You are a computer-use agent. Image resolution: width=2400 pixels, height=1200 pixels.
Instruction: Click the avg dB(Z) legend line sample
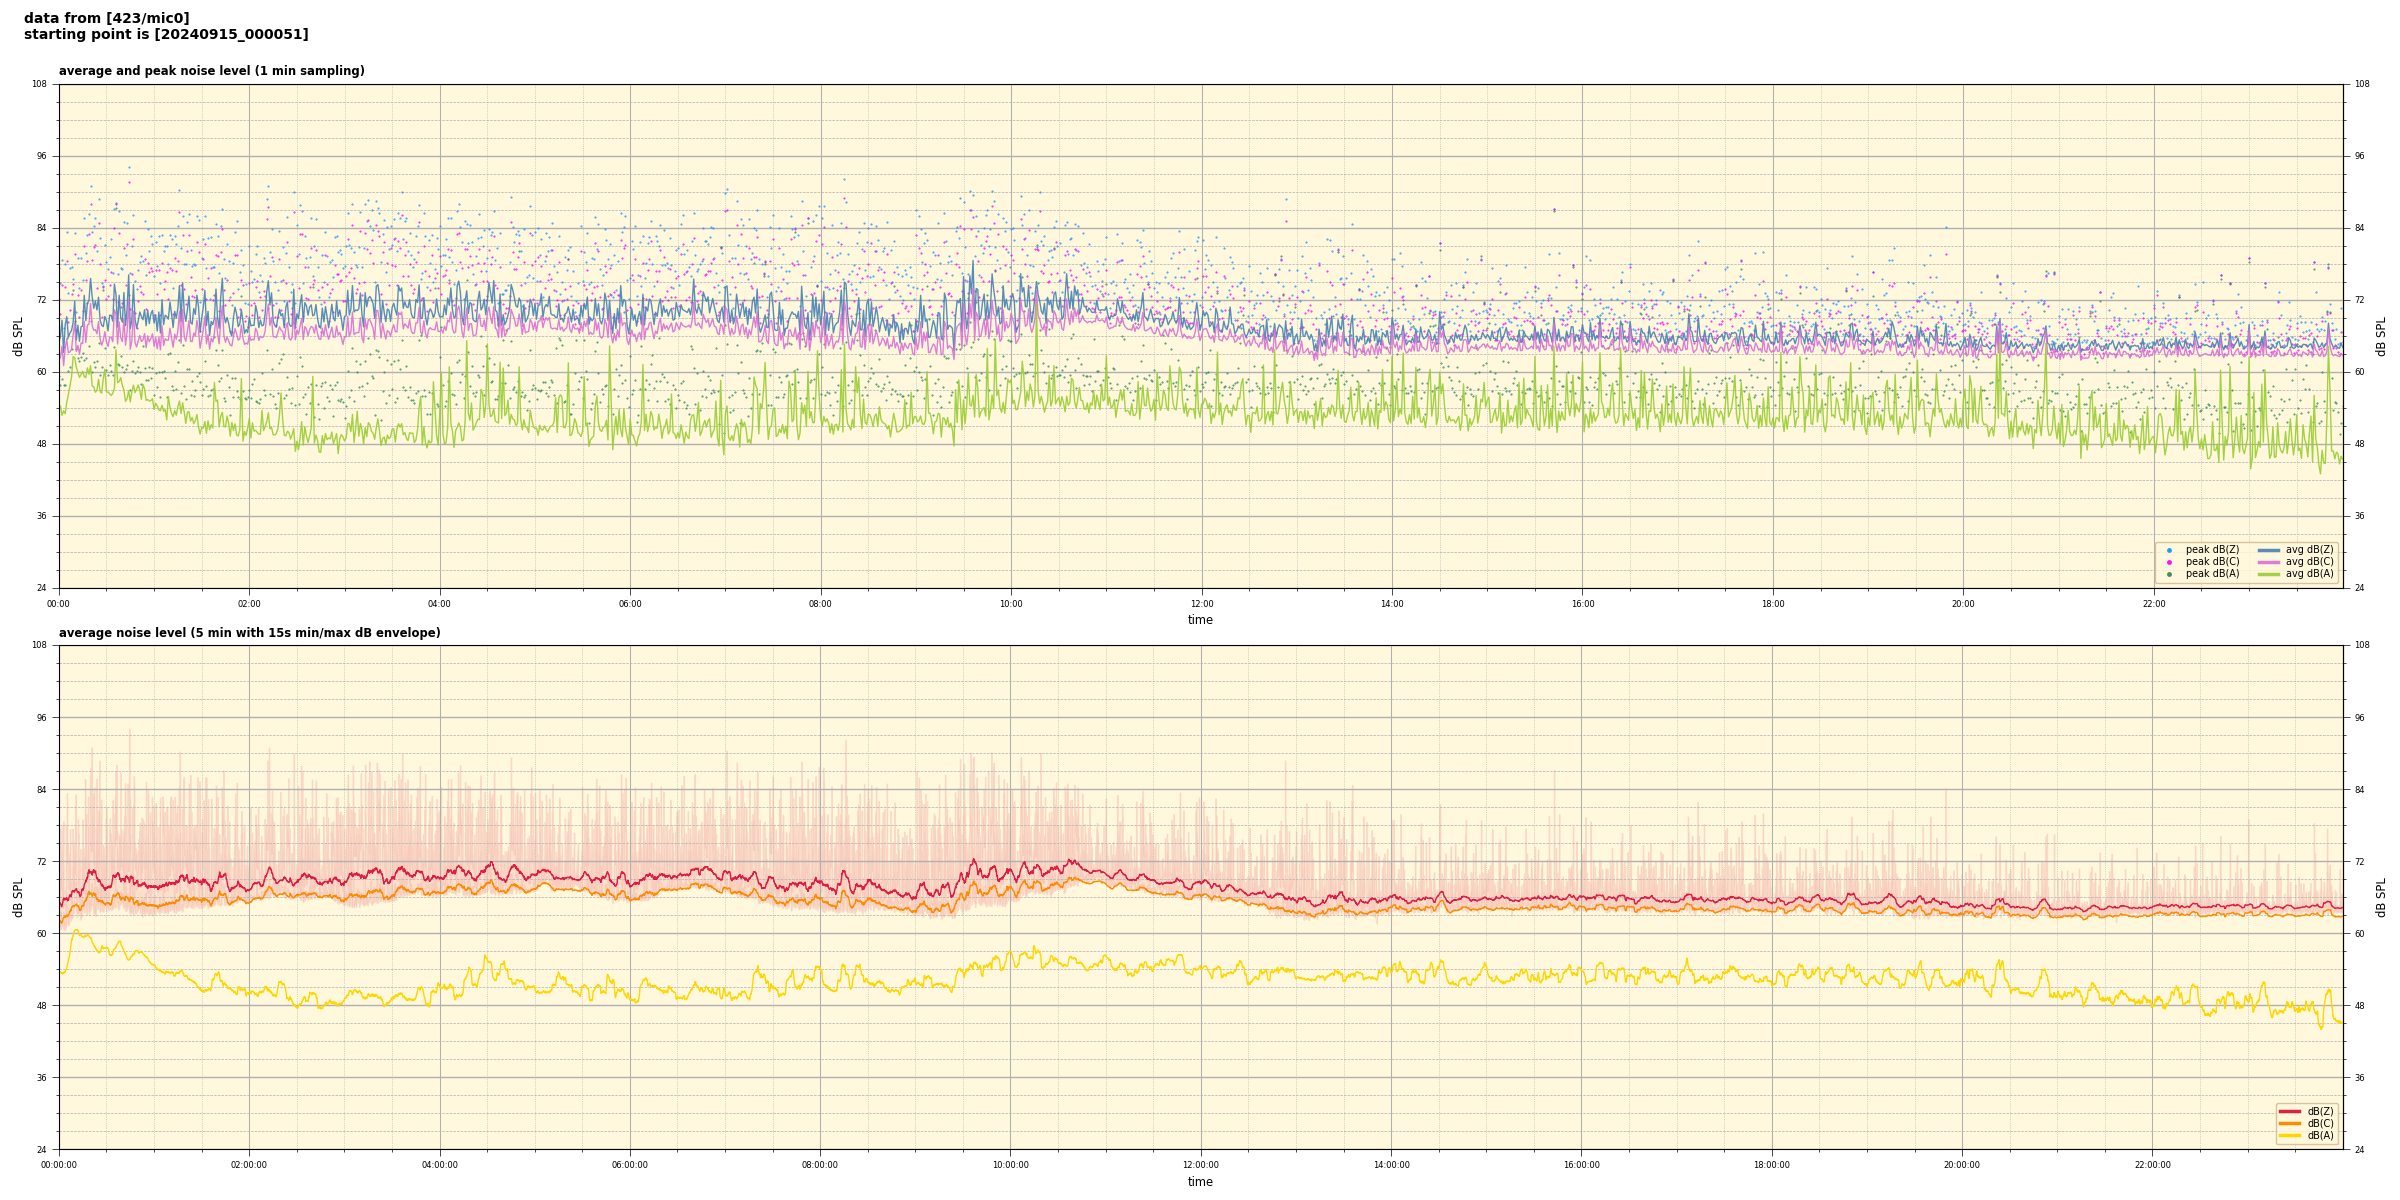coord(2269,550)
